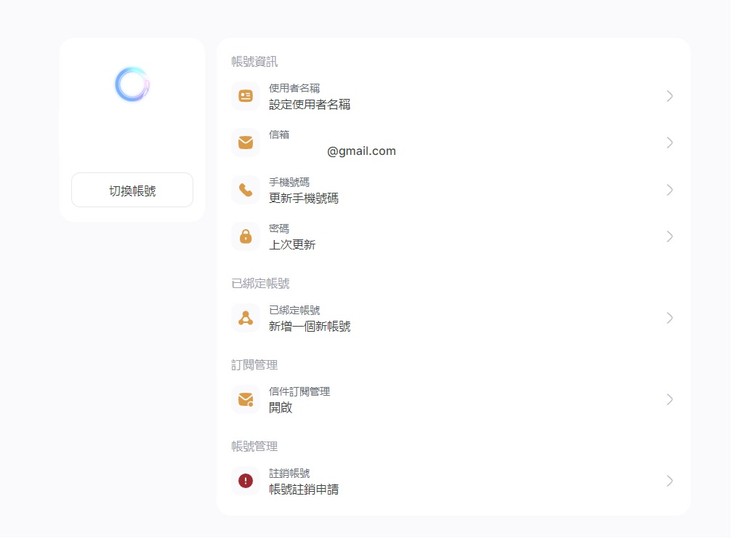Open the chevron on 信件訂閱管理 row
The width and height of the screenshot is (750, 539).
tap(670, 399)
